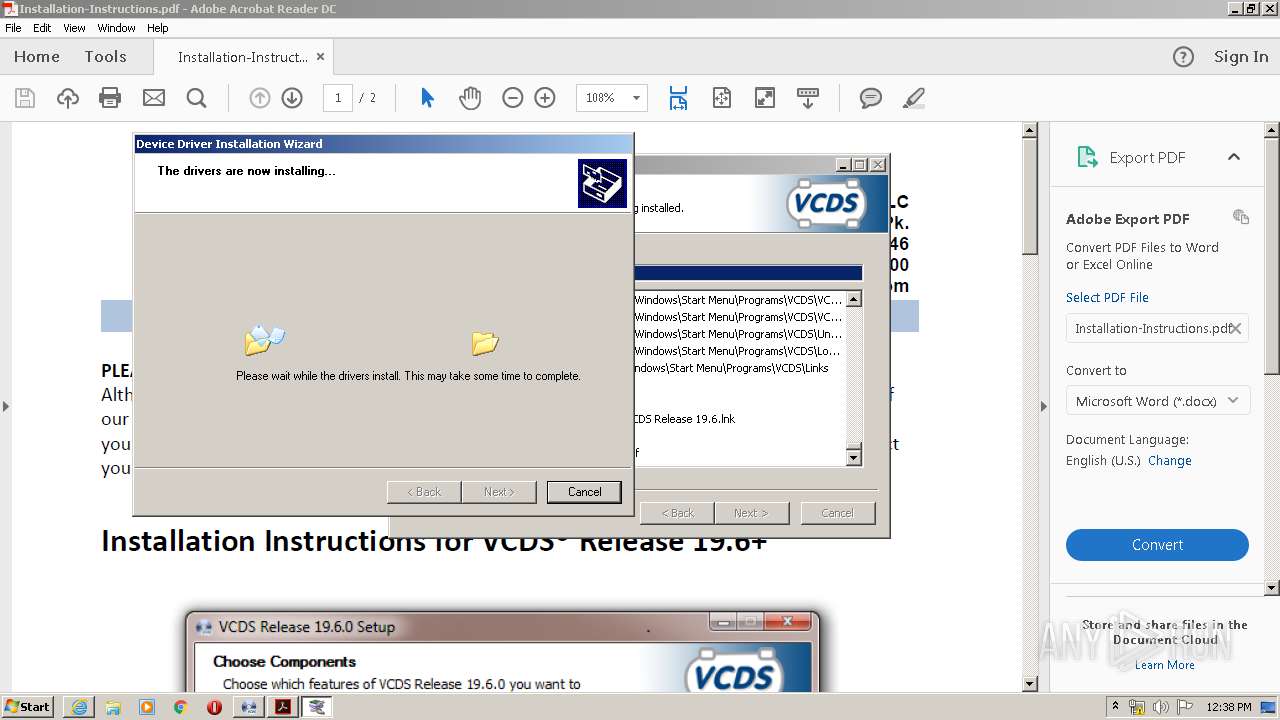Print the PDF document
This screenshot has width=1280, height=720.
pos(110,98)
